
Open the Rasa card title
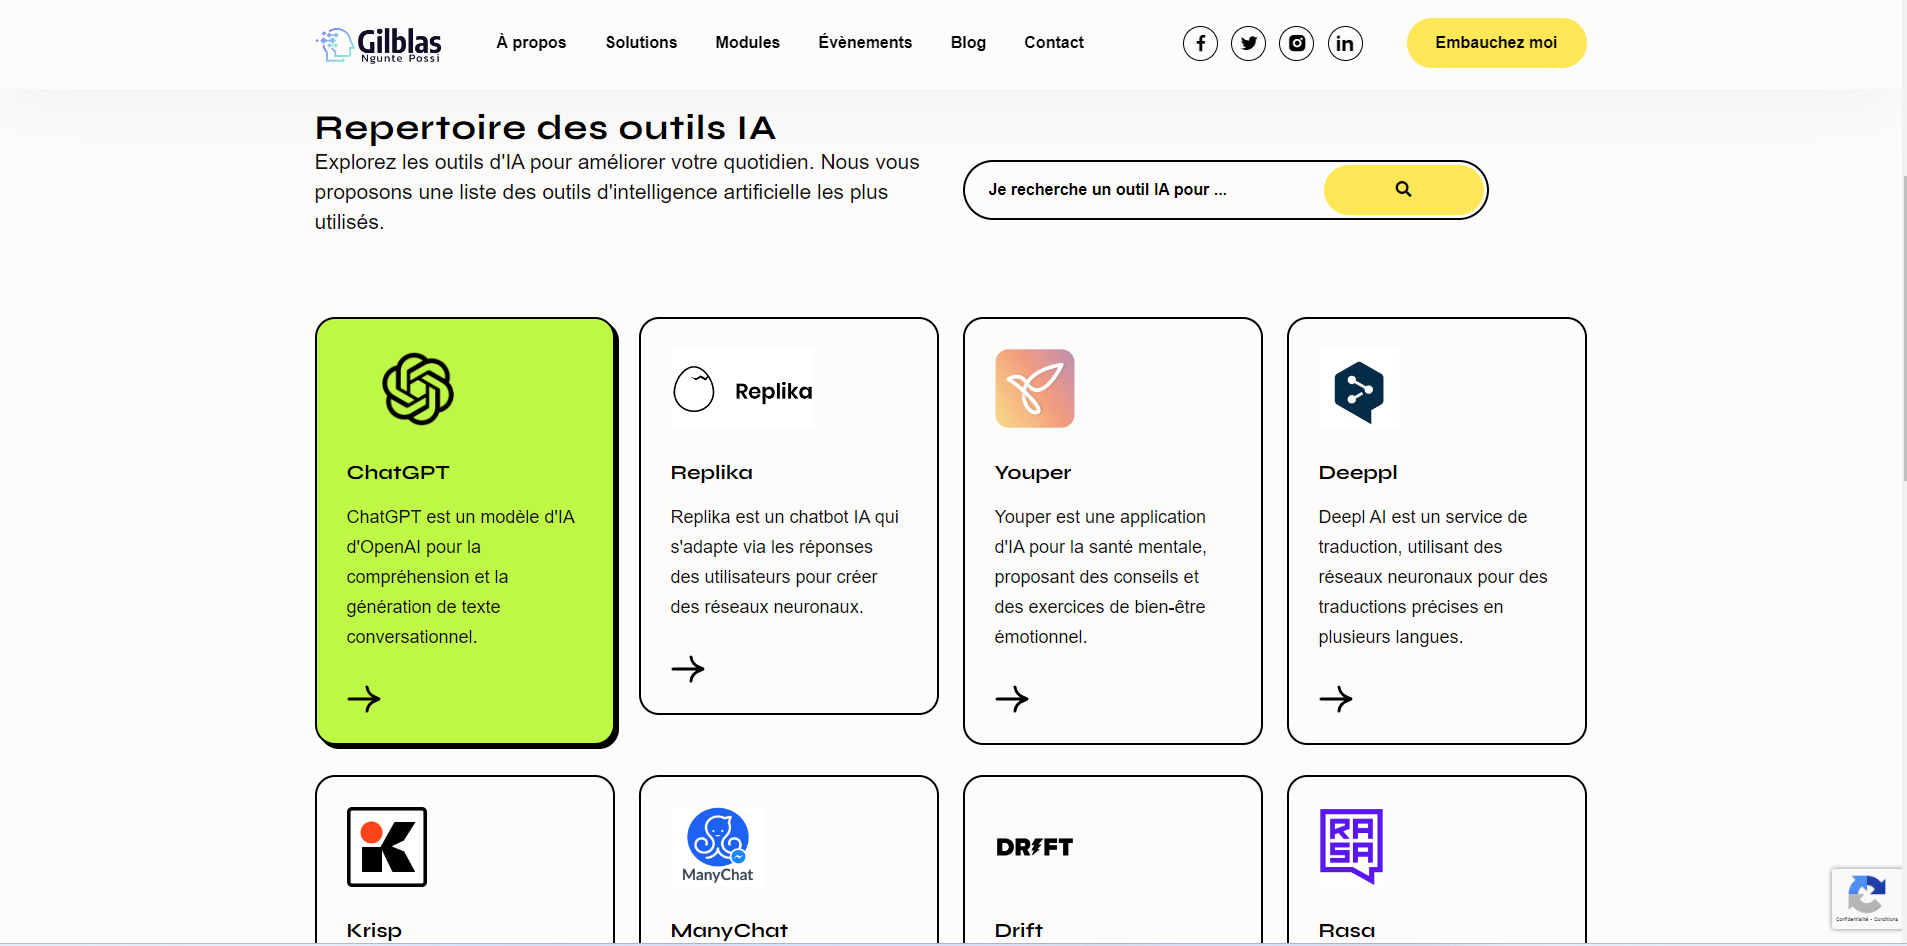(x=1346, y=930)
